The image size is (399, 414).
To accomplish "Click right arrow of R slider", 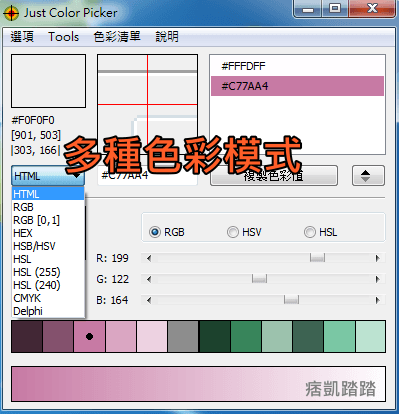I will 377,258.
